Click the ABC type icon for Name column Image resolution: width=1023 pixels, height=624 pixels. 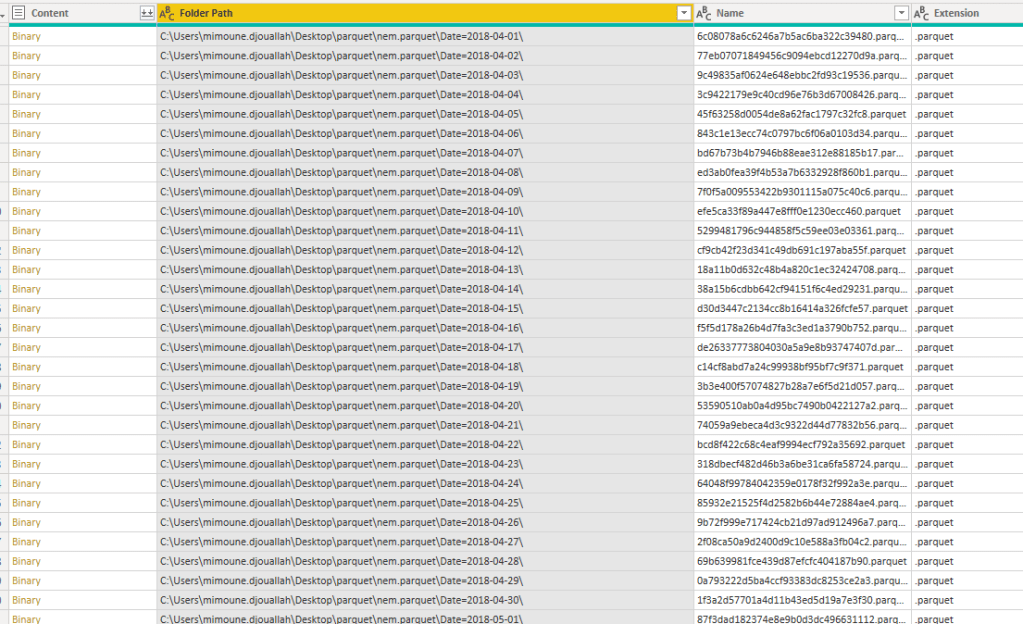click(704, 13)
